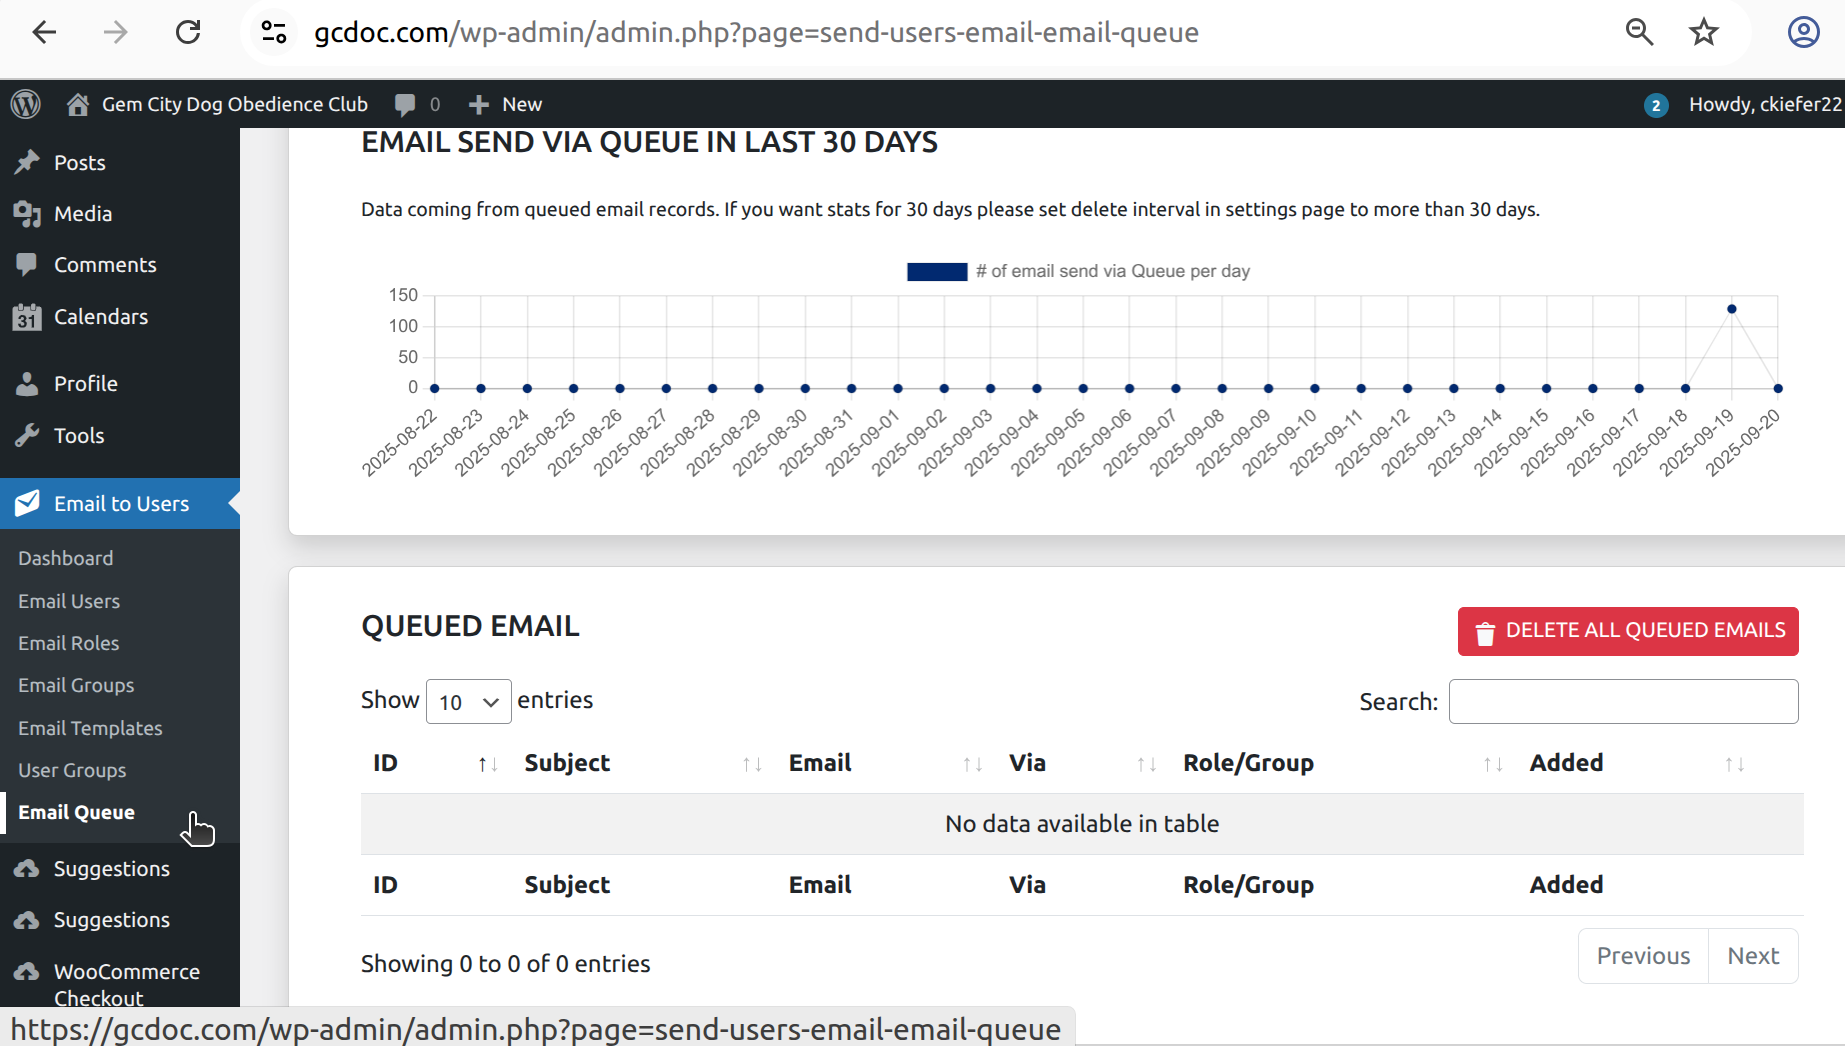Open the Email Templates submenu item
Viewport: 1845px width, 1046px height.
tap(90, 728)
